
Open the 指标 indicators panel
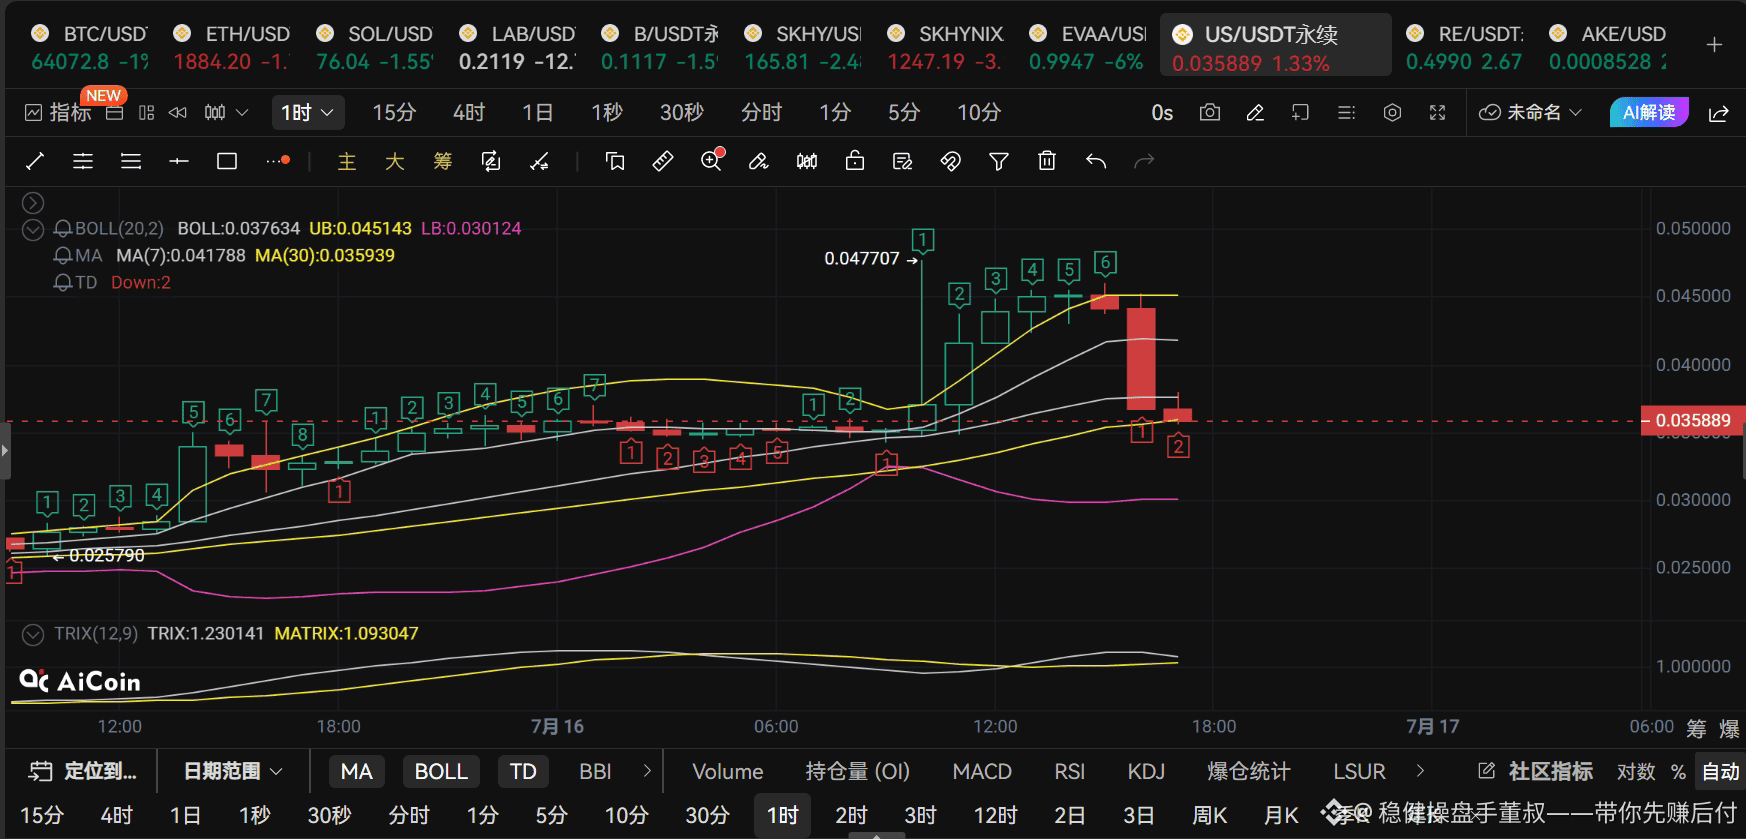(58, 112)
